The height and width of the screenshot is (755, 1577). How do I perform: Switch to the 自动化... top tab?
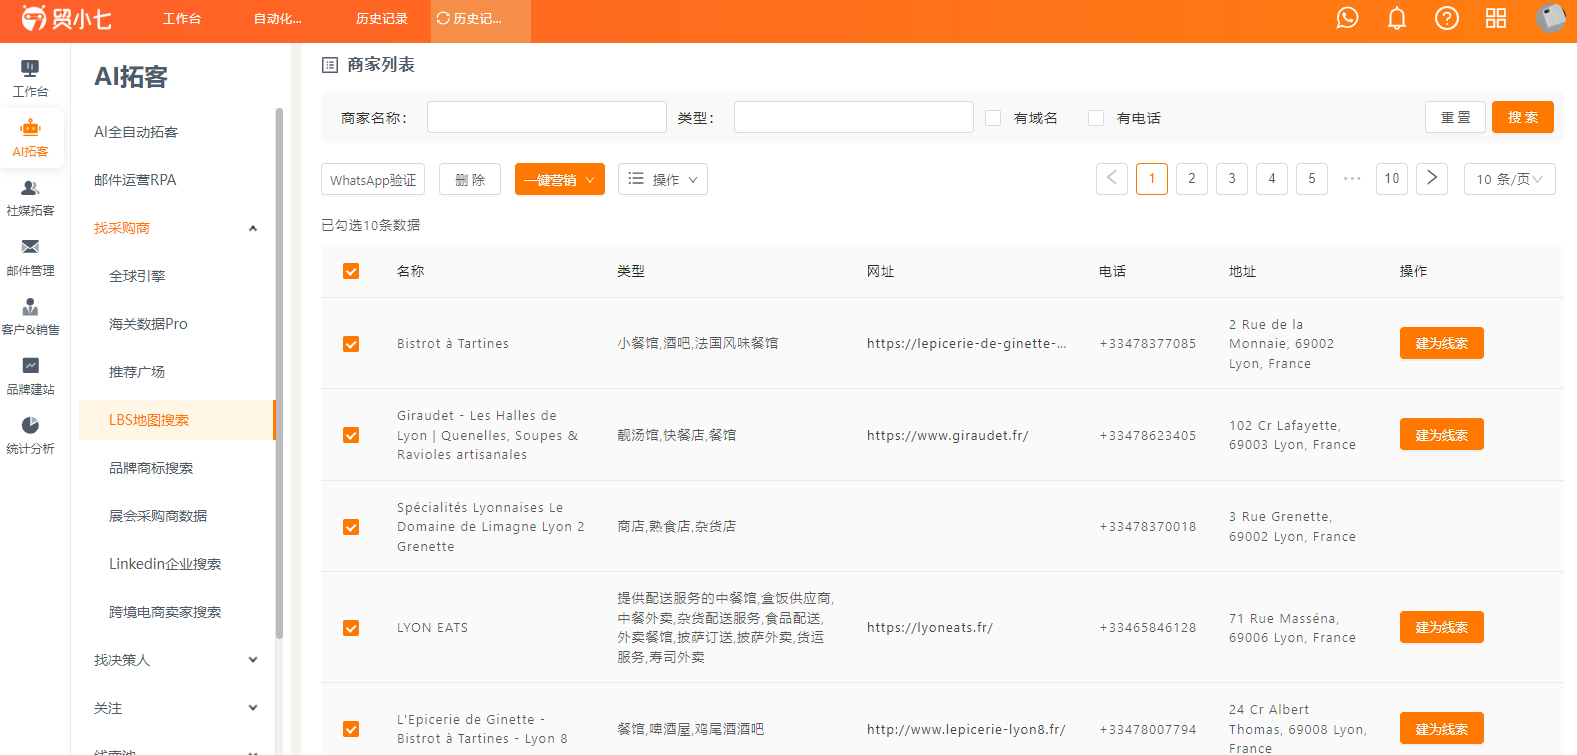(278, 19)
